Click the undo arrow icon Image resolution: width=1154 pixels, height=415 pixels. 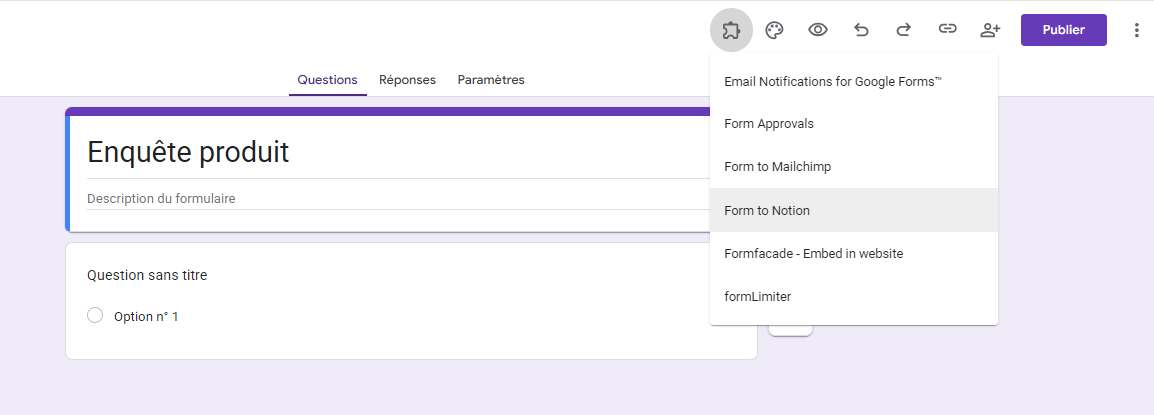tap(861, 30)
